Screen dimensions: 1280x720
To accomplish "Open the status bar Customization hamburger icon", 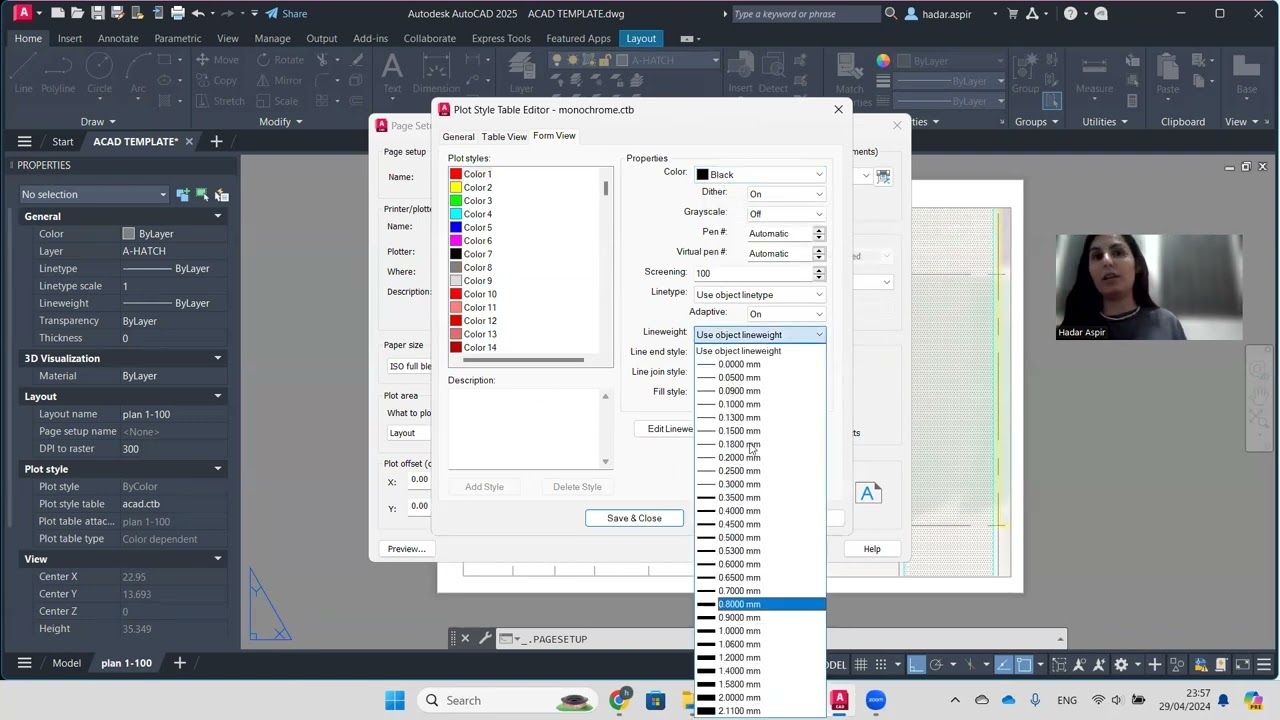I will (1264, 664).
